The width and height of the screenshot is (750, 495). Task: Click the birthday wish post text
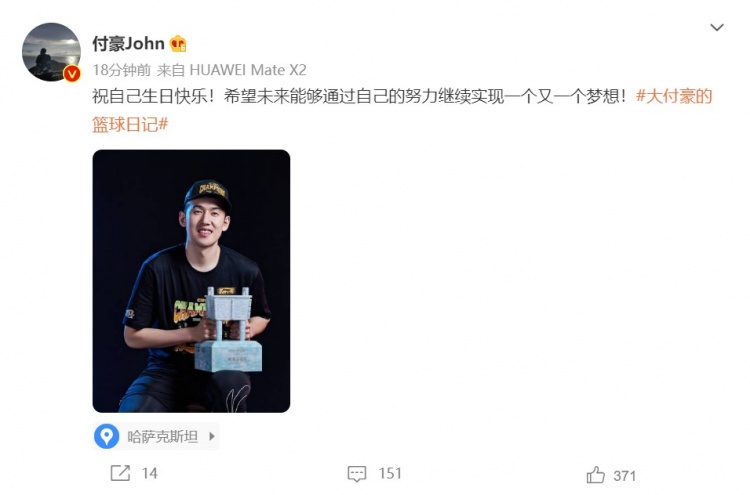click(359, 97)
